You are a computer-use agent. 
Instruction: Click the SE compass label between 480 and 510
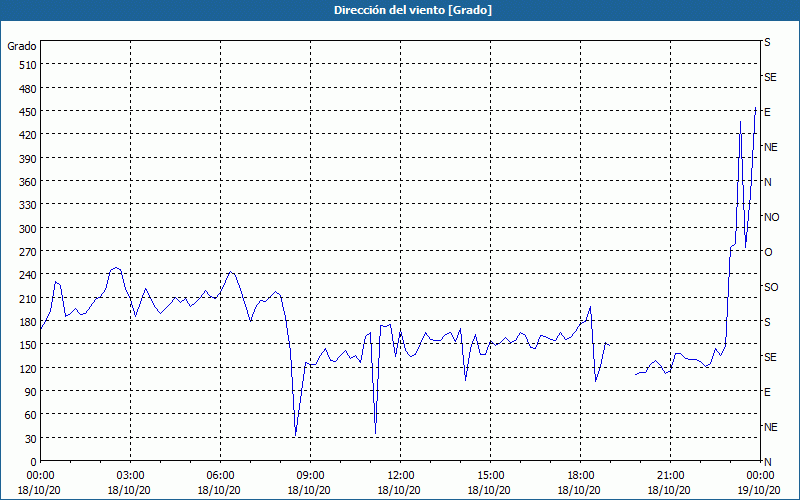pos(770,77)
